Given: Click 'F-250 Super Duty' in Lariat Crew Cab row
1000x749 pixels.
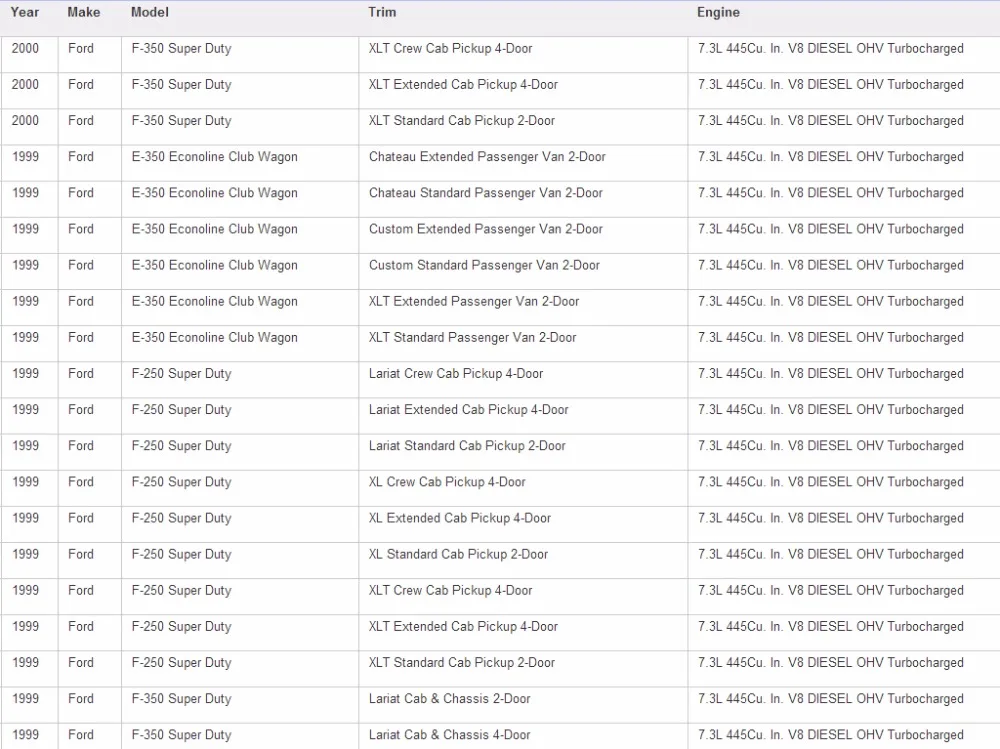Looking at the screenshot, I should pyautogui.click(x=181, y=374).
